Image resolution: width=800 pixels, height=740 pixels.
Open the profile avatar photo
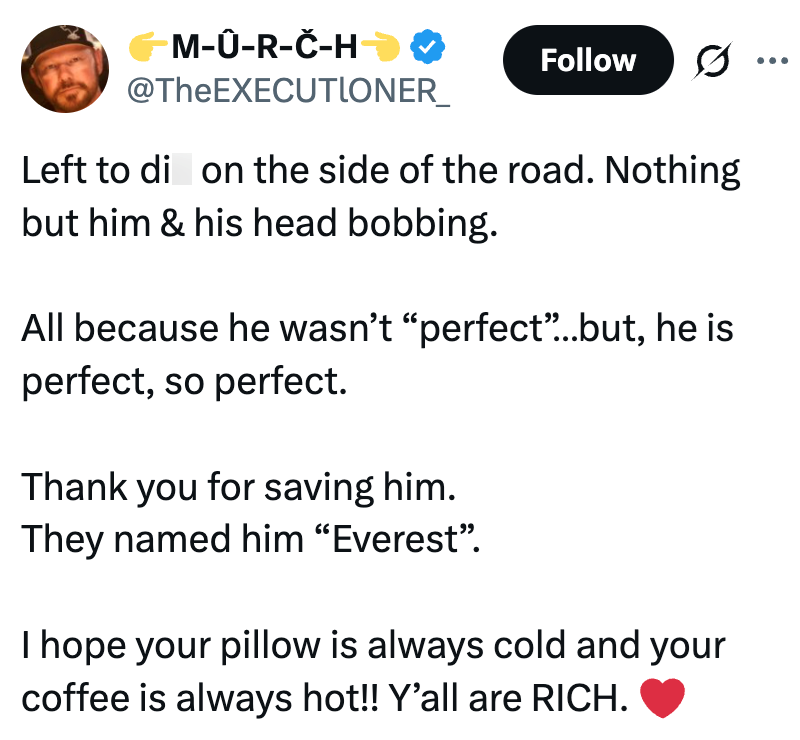62,66
